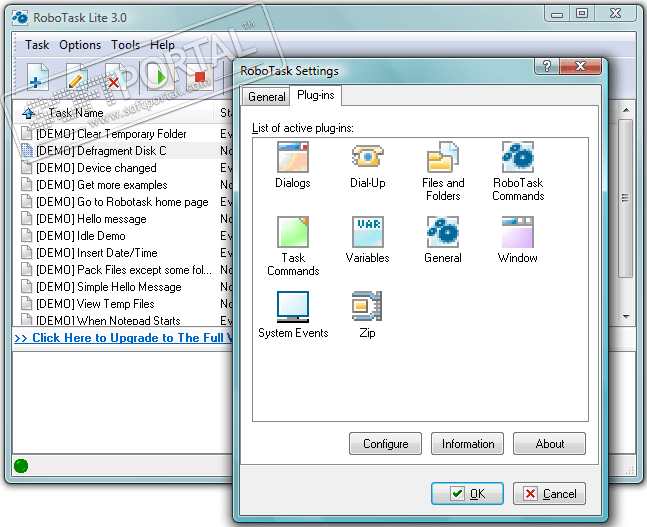Confirm settings with the OK button
This screenshot has height=527, width=647.
[468, 494]
